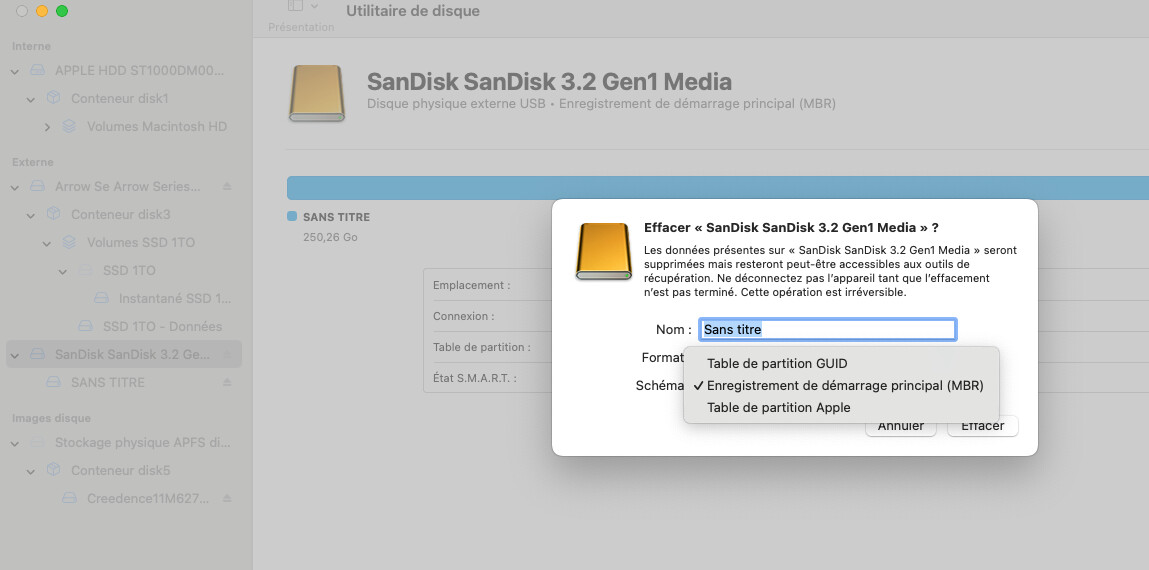The image size is (1149, 570).
Task: Click SanDisk SanDisk 3.2 Ge sidebar drive icon
Action: click(x=37, y=354)
